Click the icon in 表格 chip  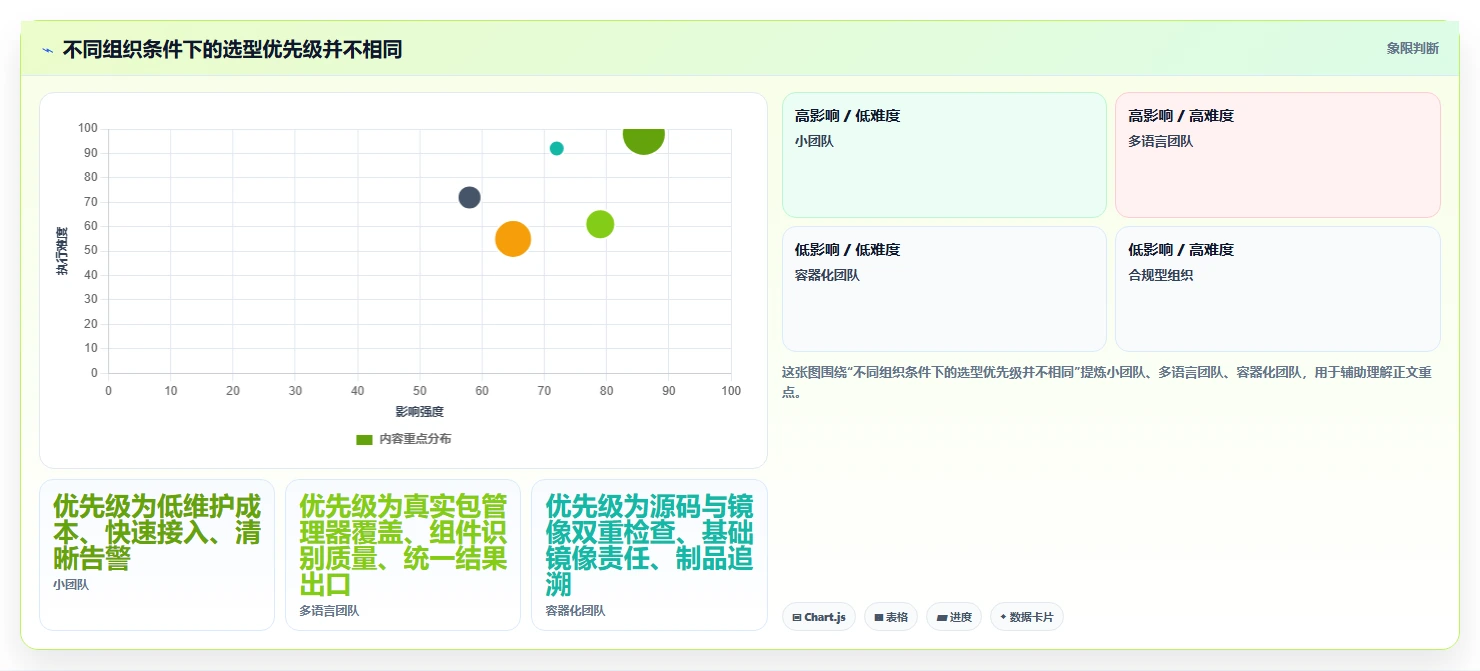(879, 618)
